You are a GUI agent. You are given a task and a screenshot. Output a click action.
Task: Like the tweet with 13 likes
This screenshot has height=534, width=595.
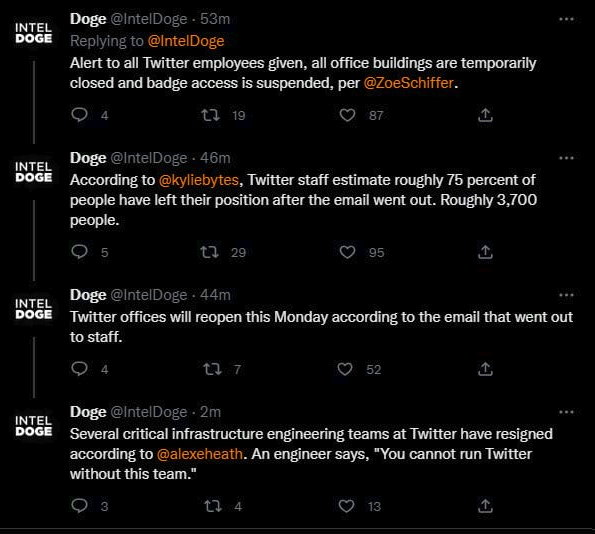coord(346,506)
